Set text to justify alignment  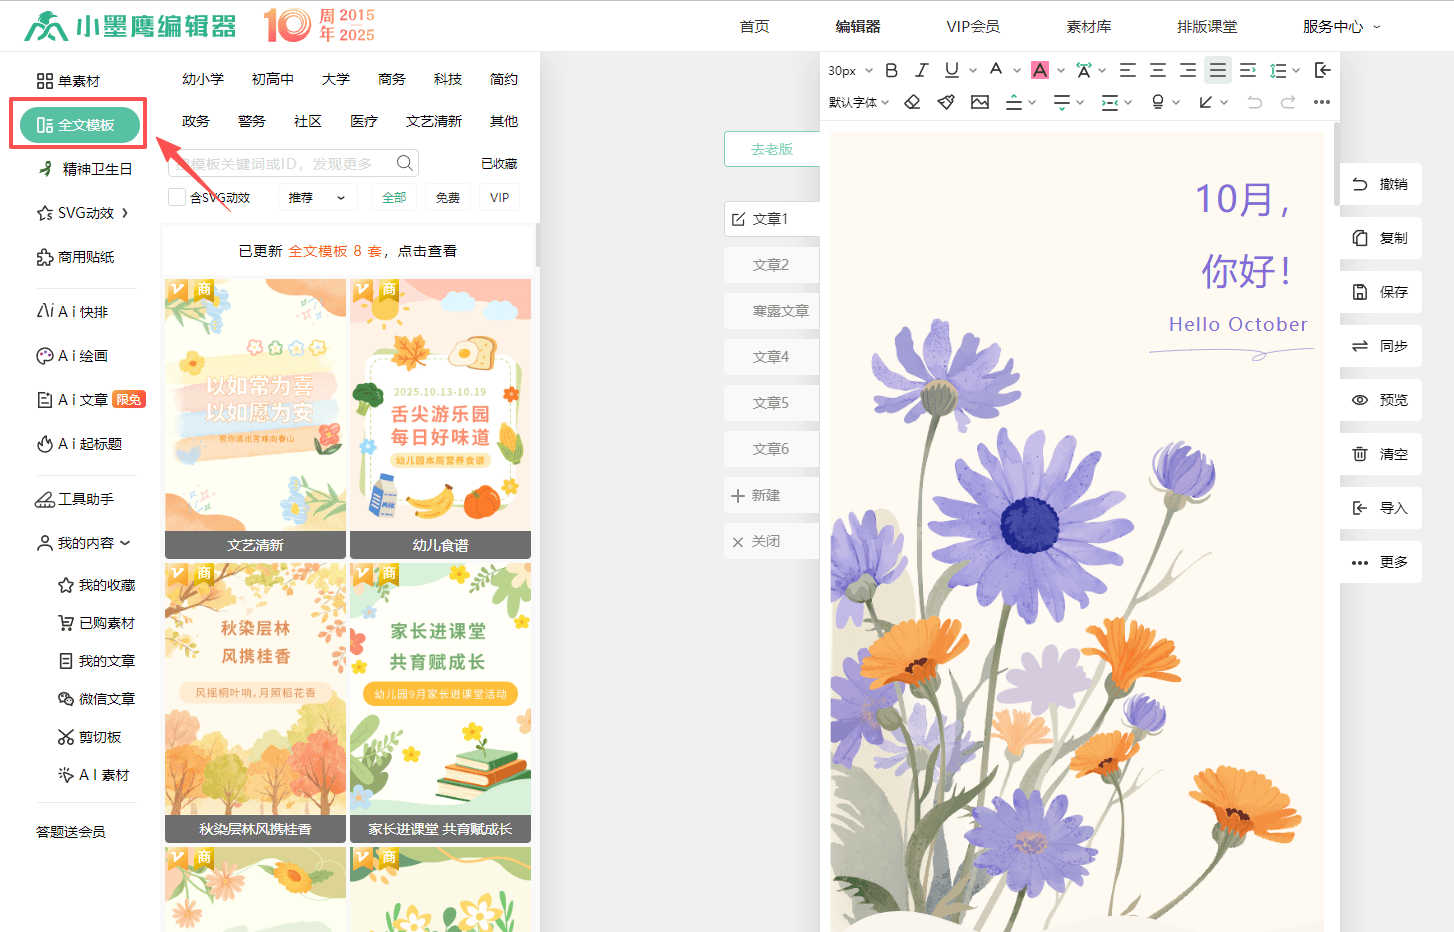(1217, 70)
